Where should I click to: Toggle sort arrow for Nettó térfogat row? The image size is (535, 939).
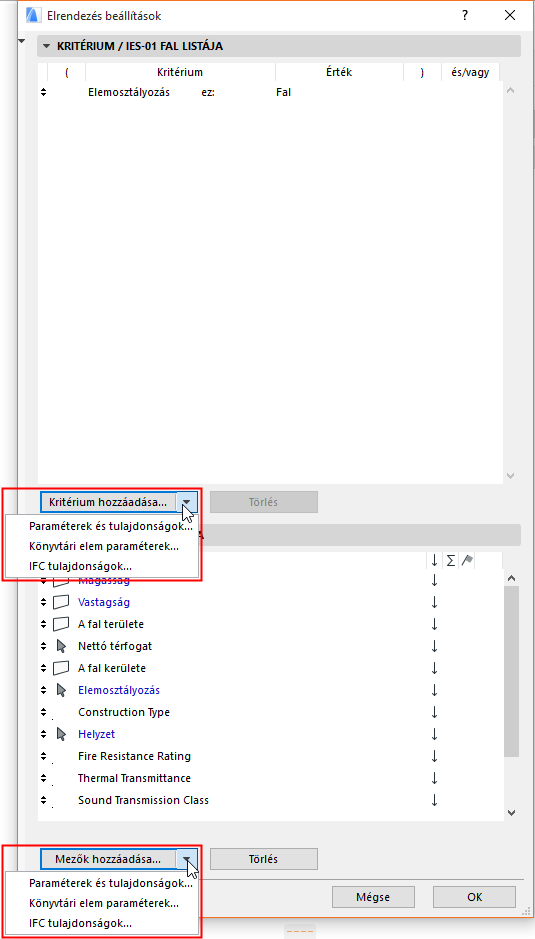(434, 646)
